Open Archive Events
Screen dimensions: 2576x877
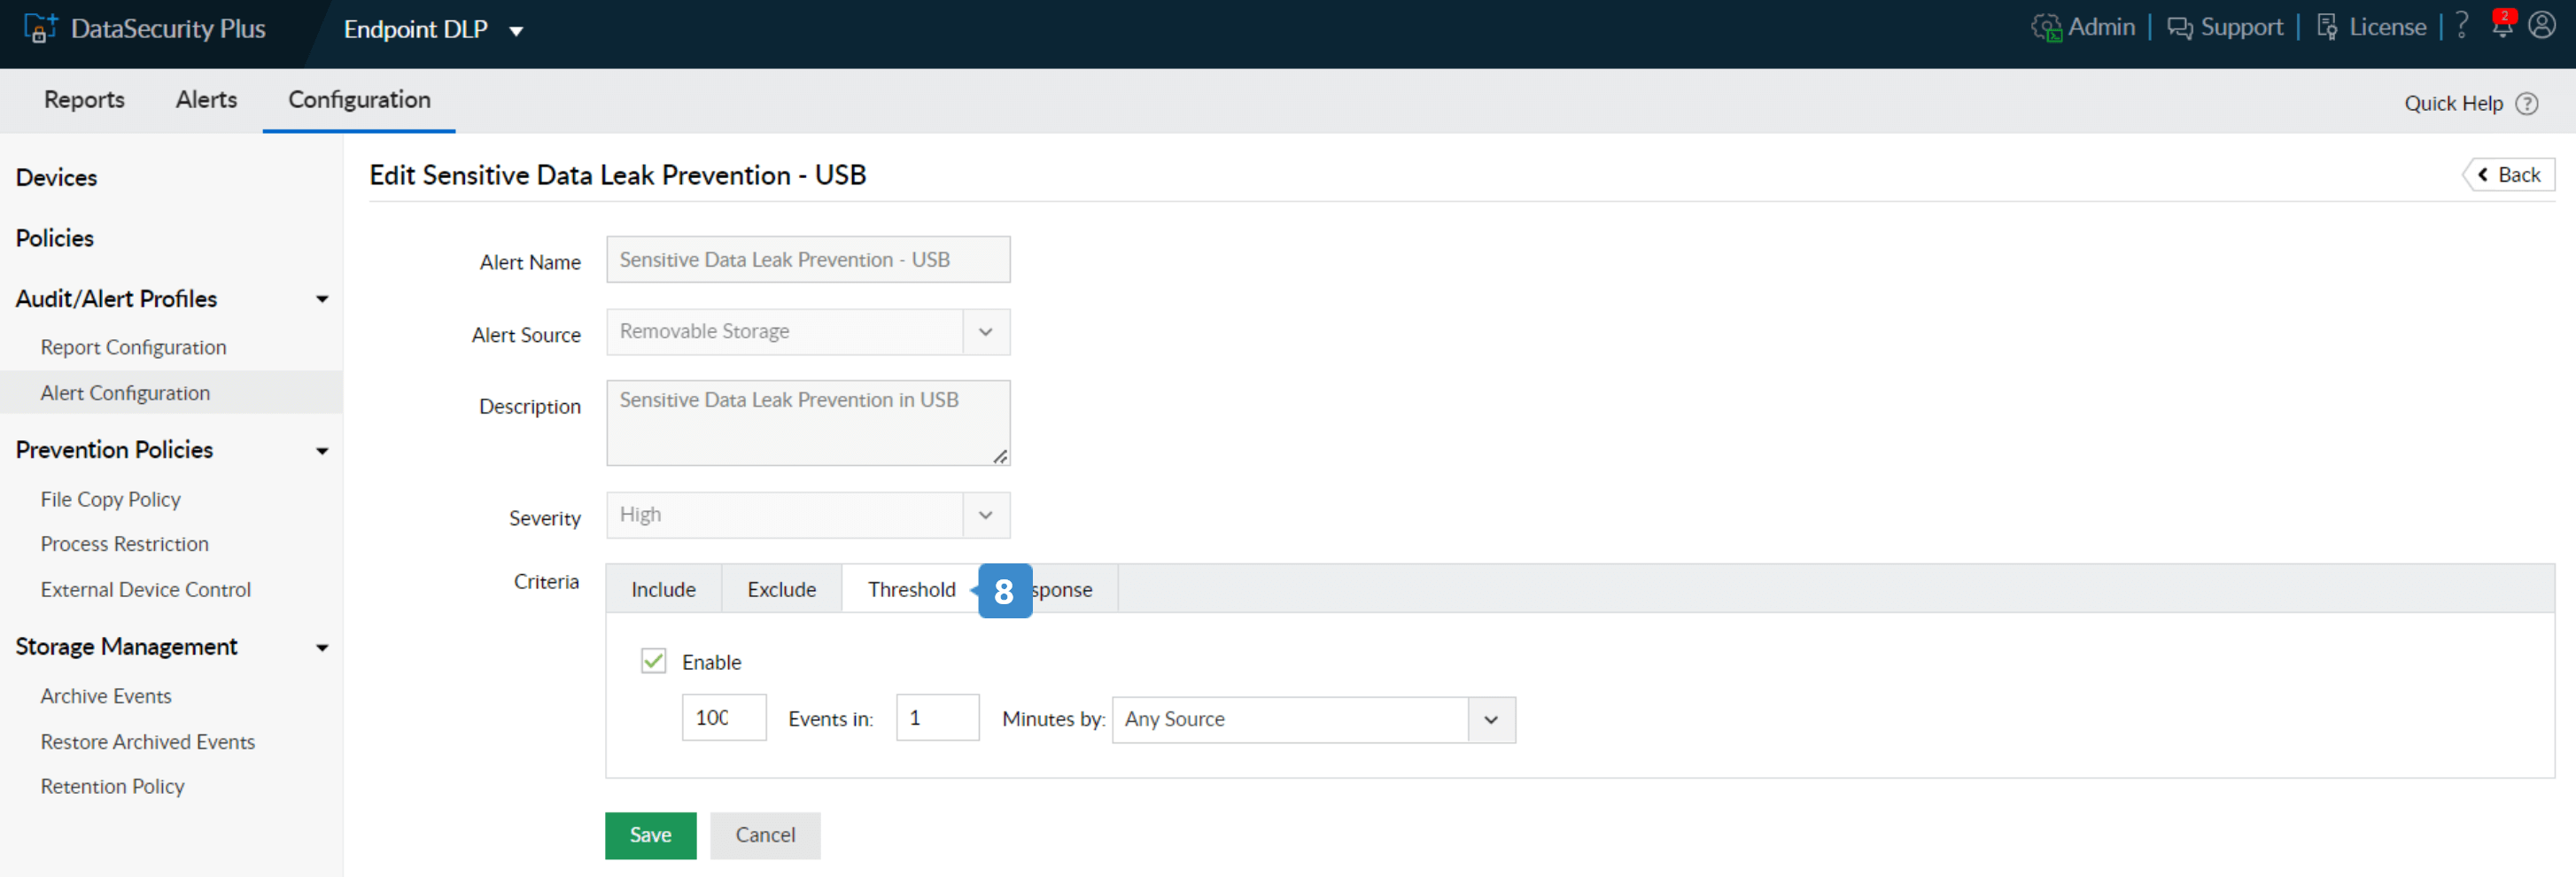106,696
